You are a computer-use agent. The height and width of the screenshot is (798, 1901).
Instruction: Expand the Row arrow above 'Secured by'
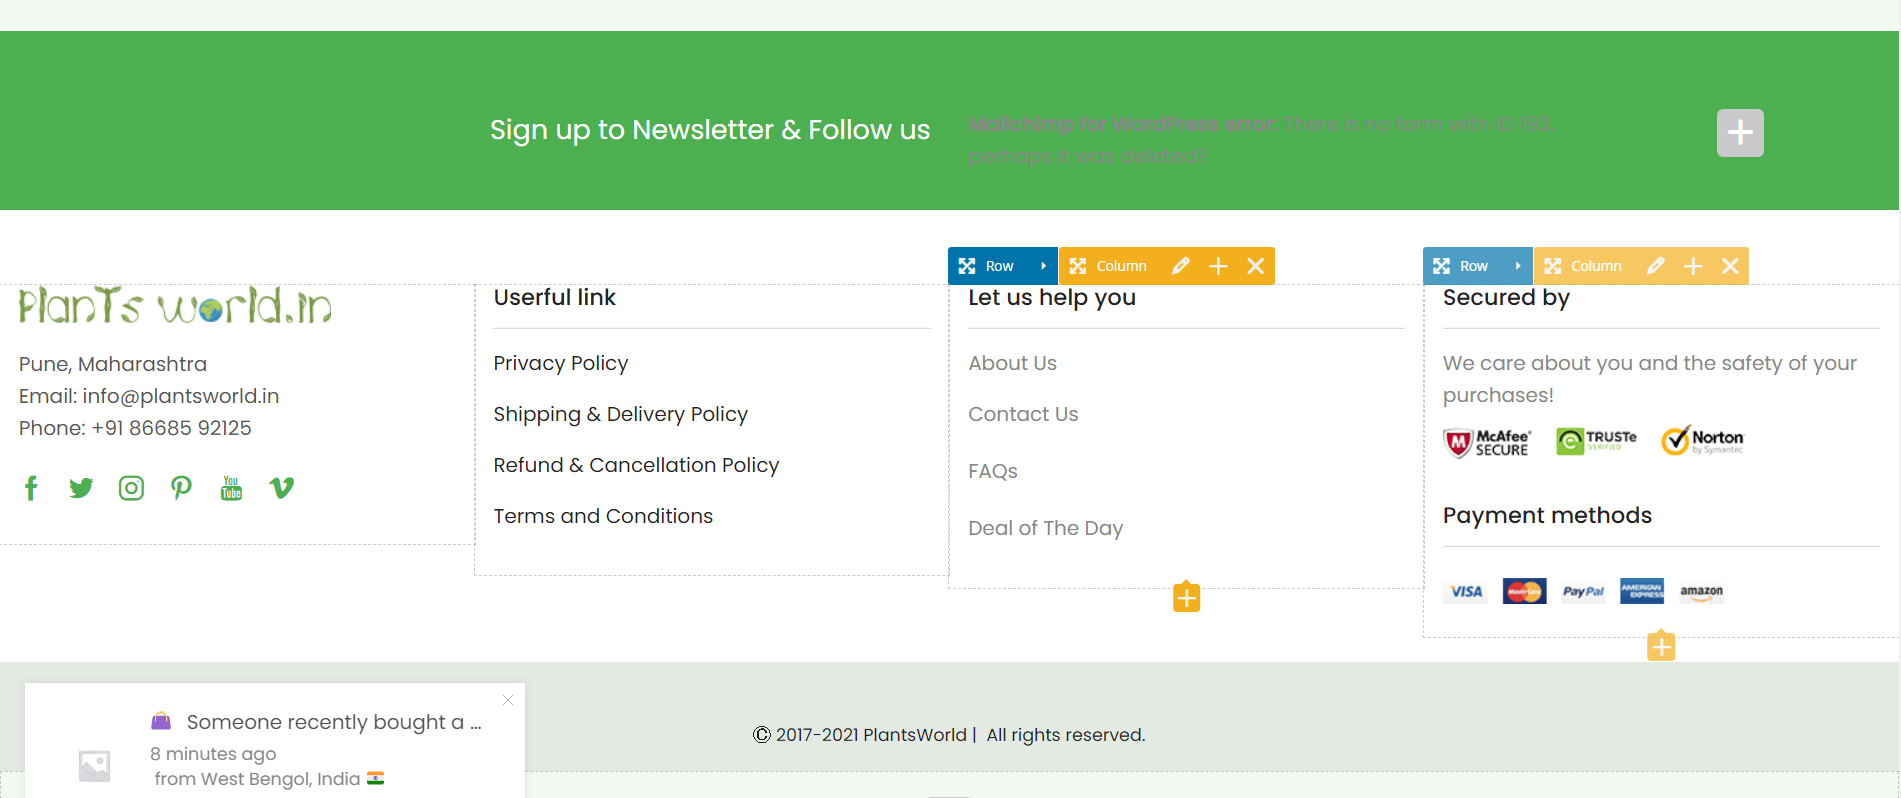click(1518, 266)
